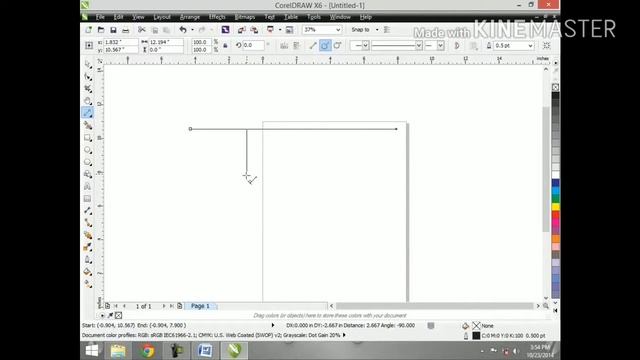Click the Import icon in the toolbar
Image resolution: width=640 pixels, height=360 pixels.
coord(242,30)
